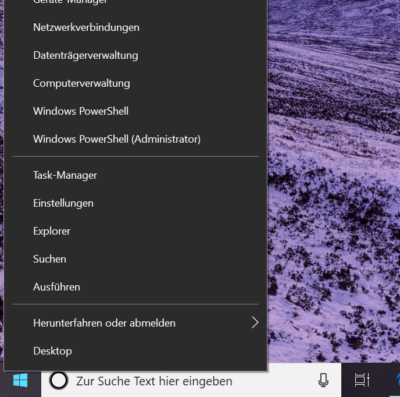
Task: Open Datenträgerverwaltung
Action: (135, 55)
